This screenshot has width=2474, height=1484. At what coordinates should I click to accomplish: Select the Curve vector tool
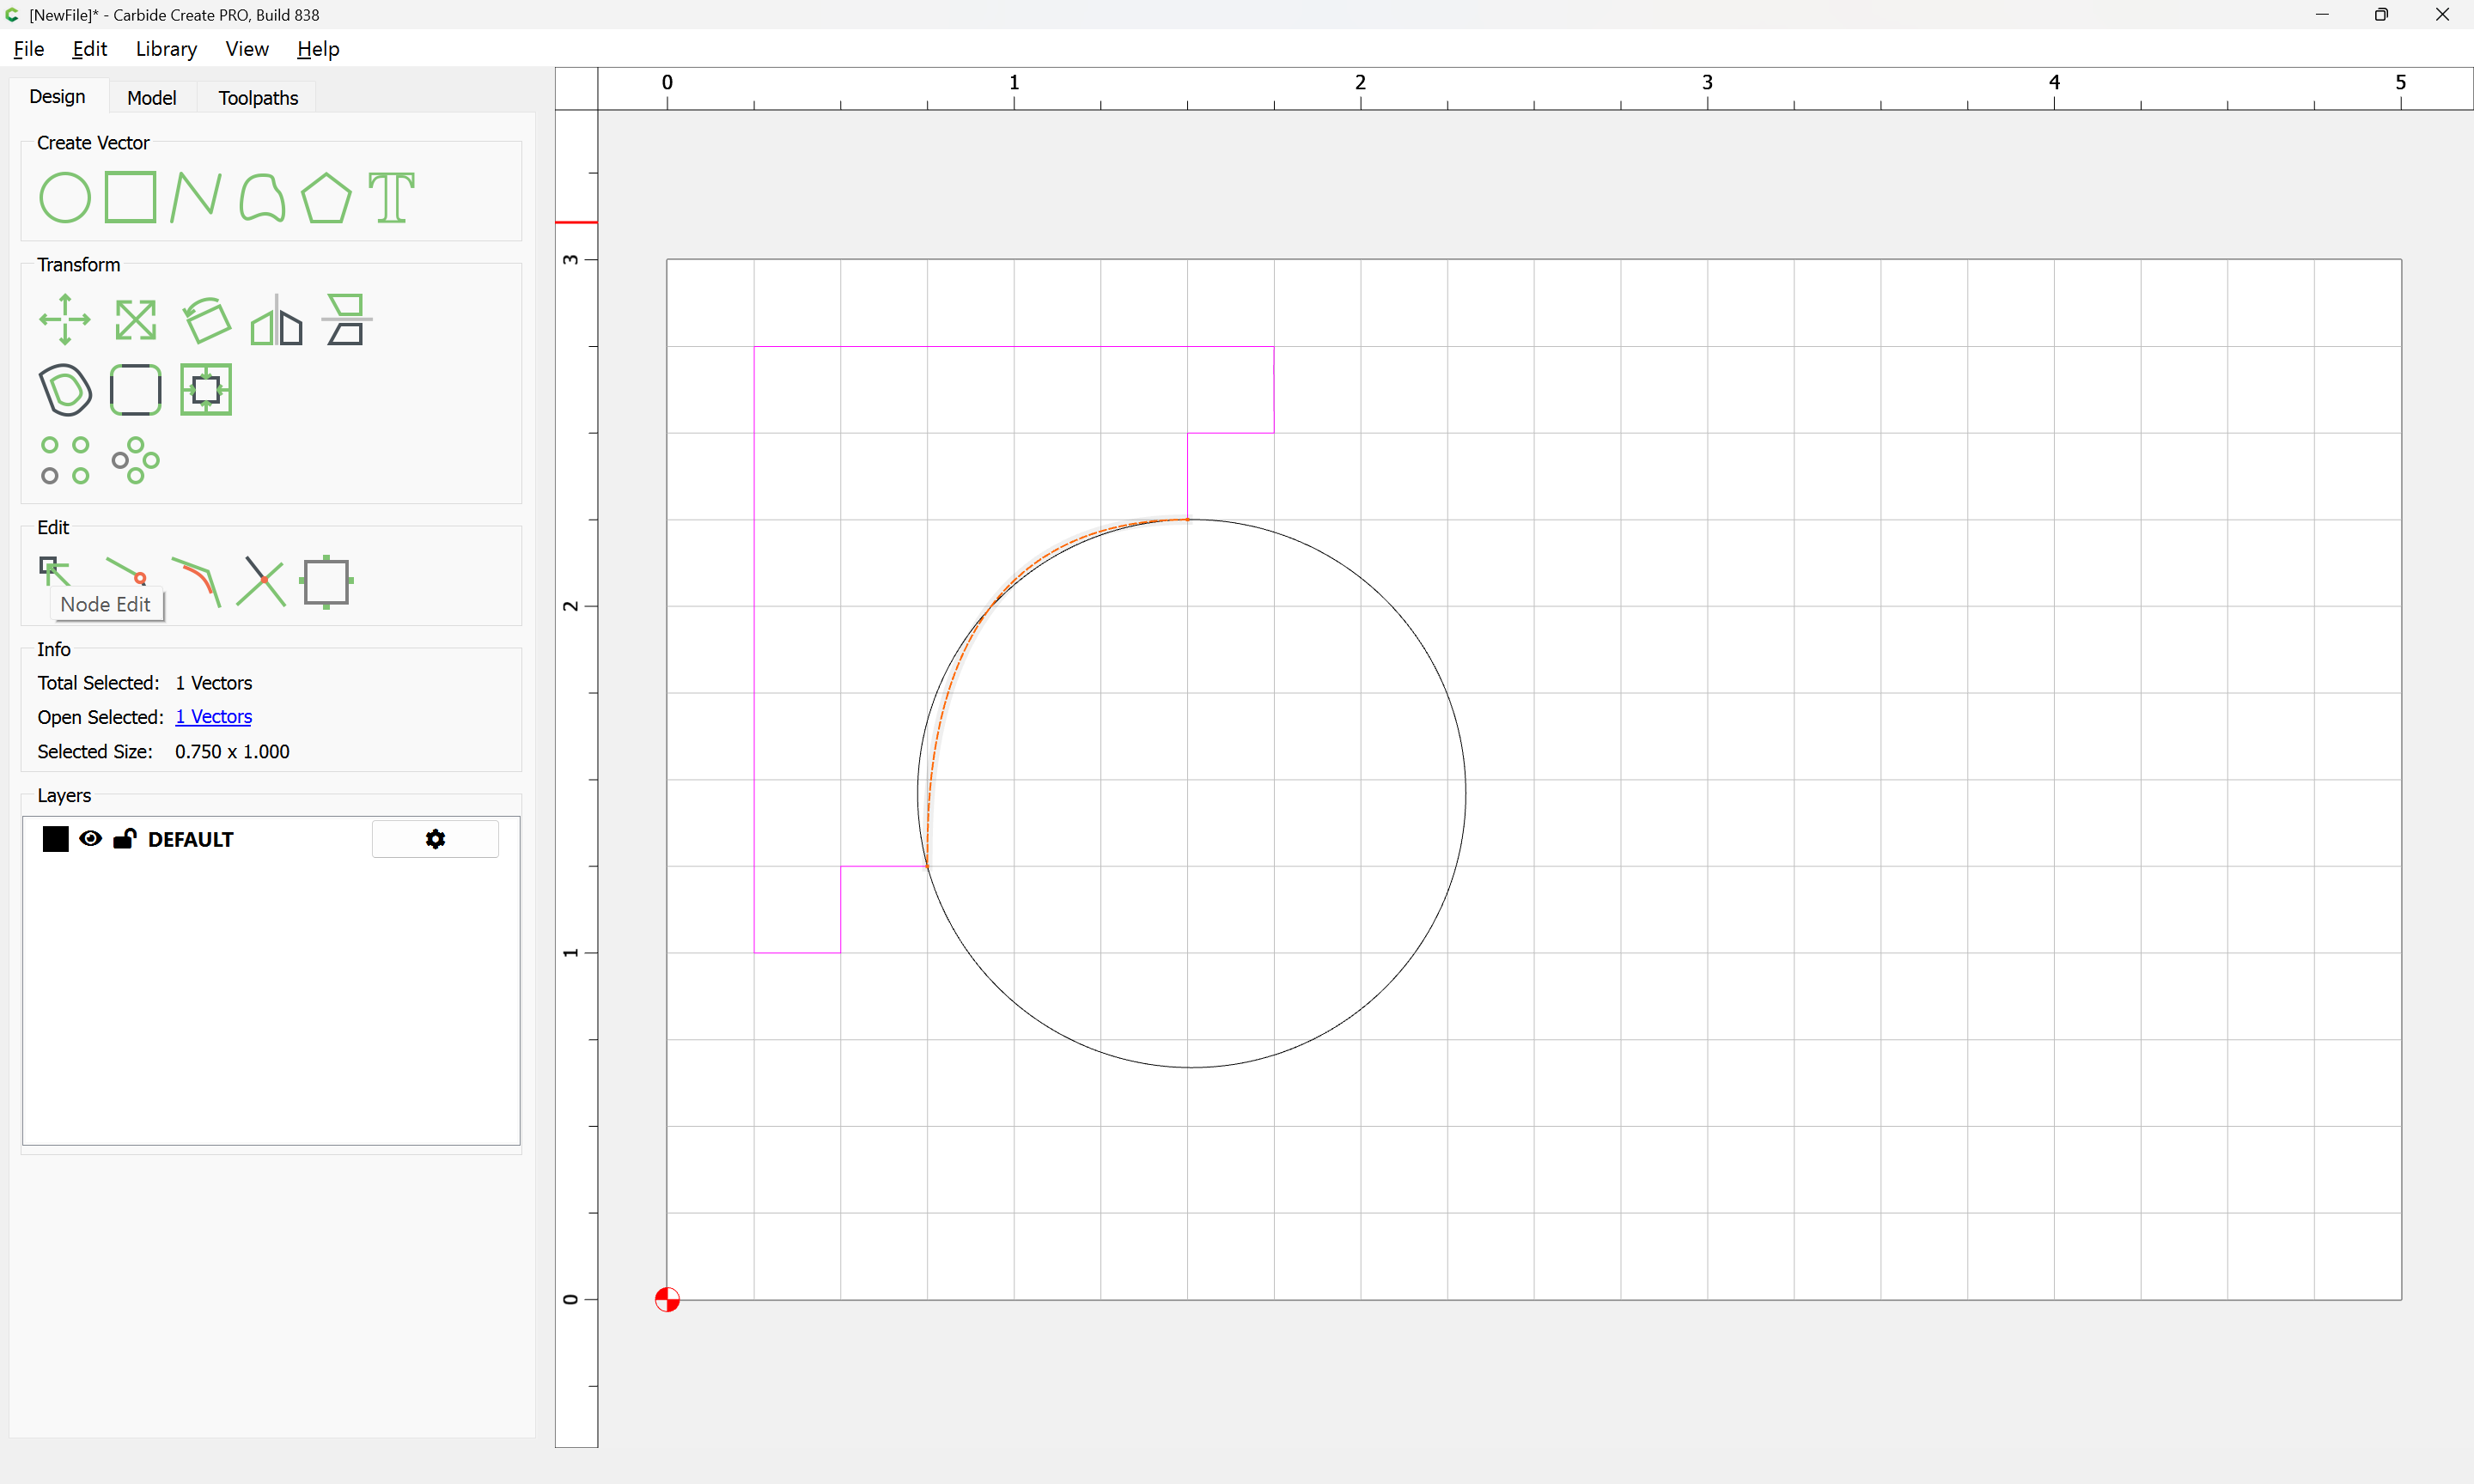[x=262, y=197]
